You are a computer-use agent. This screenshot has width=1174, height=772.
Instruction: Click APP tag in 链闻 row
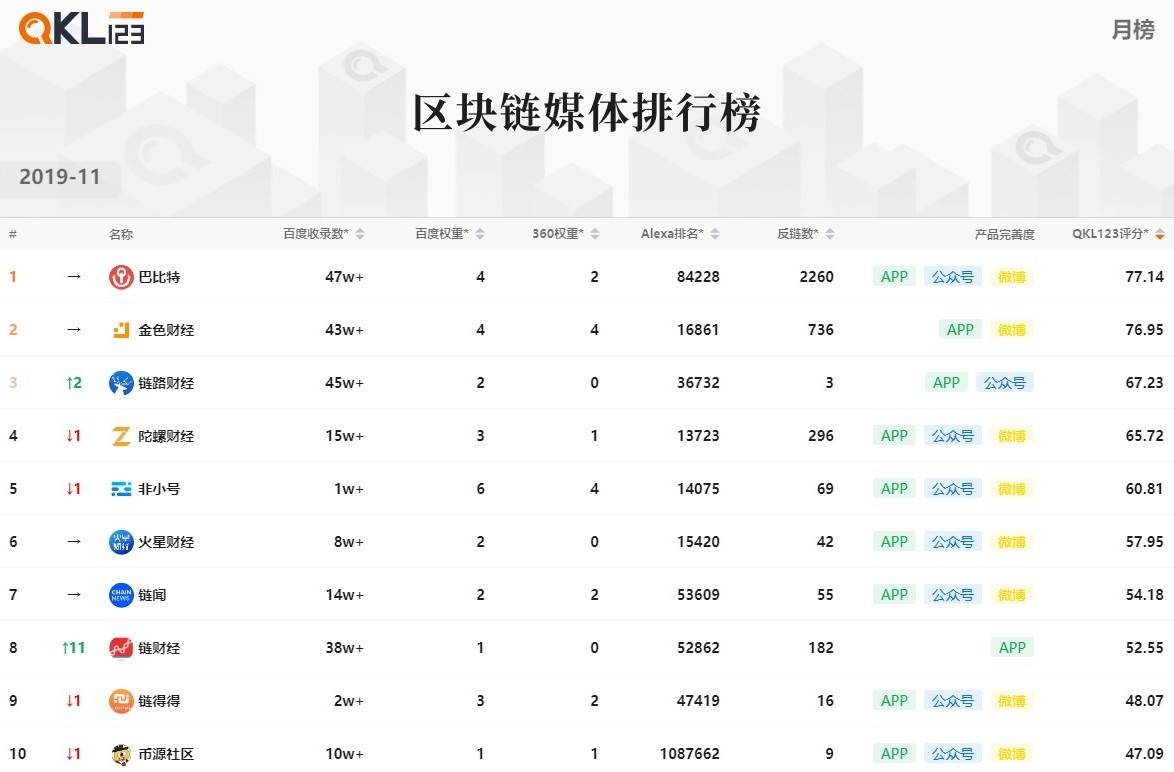(894, 595)
